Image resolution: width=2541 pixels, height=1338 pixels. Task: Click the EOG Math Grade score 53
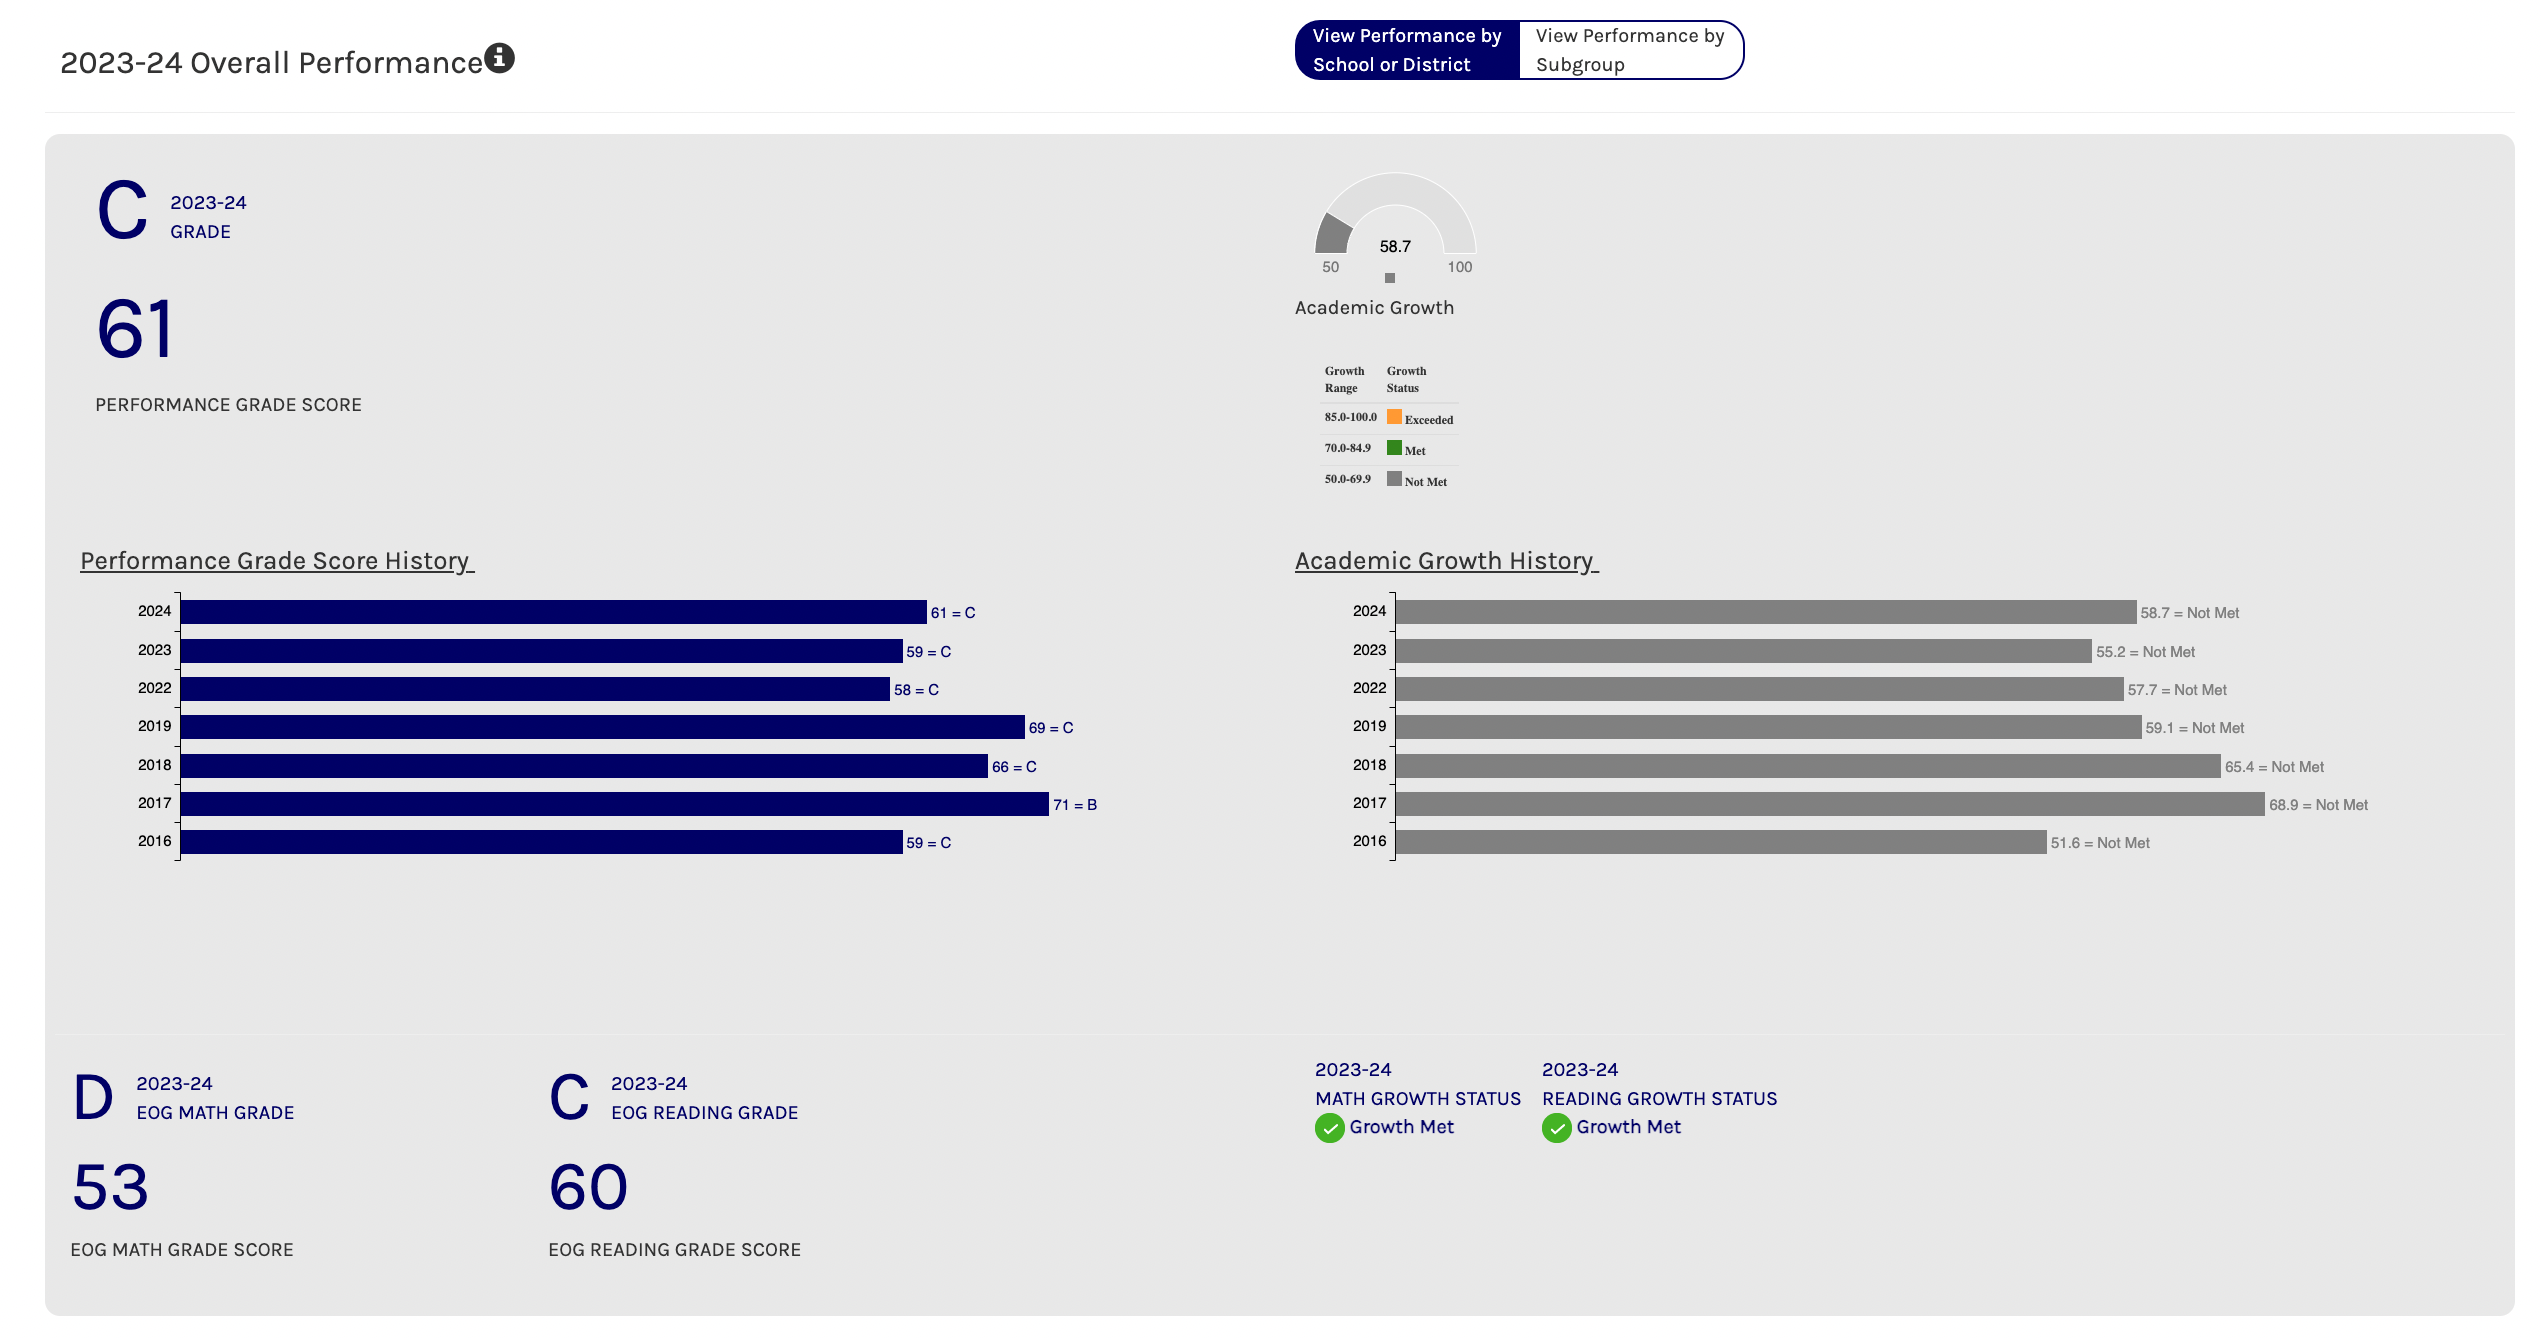tap(110, 1188)
